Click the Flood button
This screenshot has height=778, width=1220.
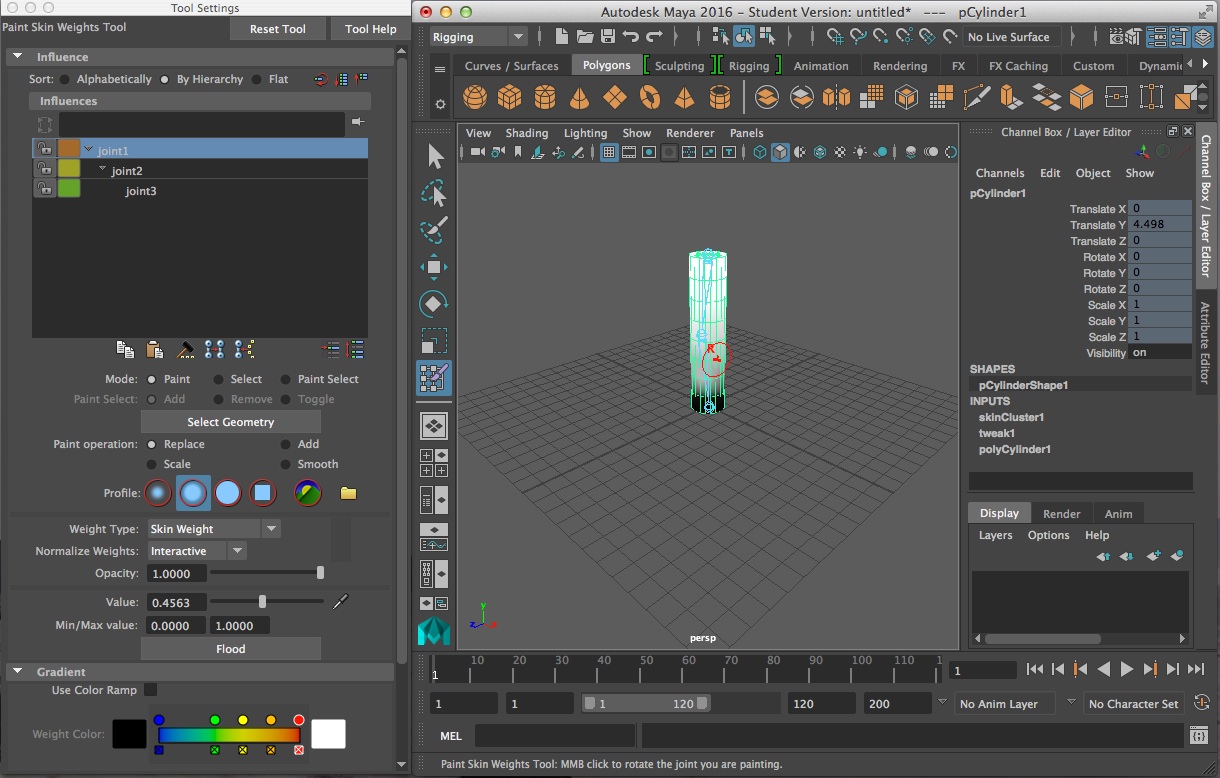pos(230,649)
